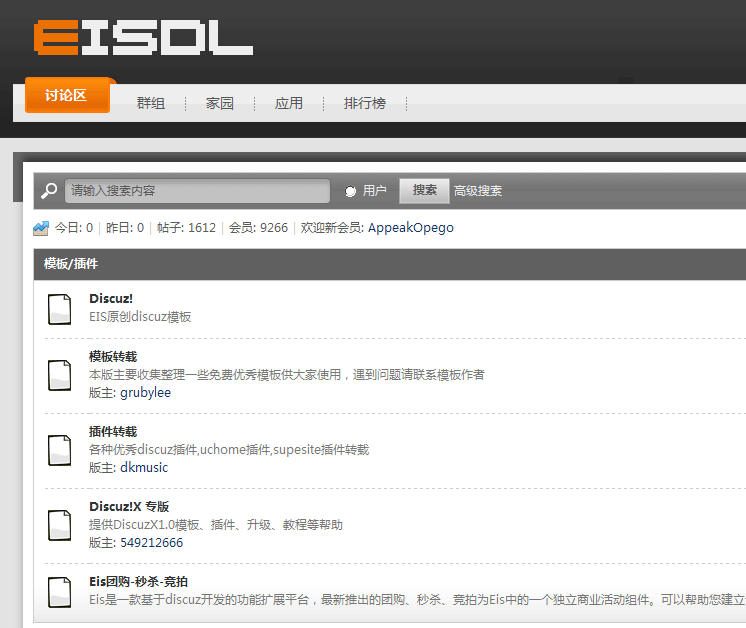Image resolution: width=746 pixels, height=628 pixels.
Task: Open the 讨论区 tab
Action: tap(68, 95)
